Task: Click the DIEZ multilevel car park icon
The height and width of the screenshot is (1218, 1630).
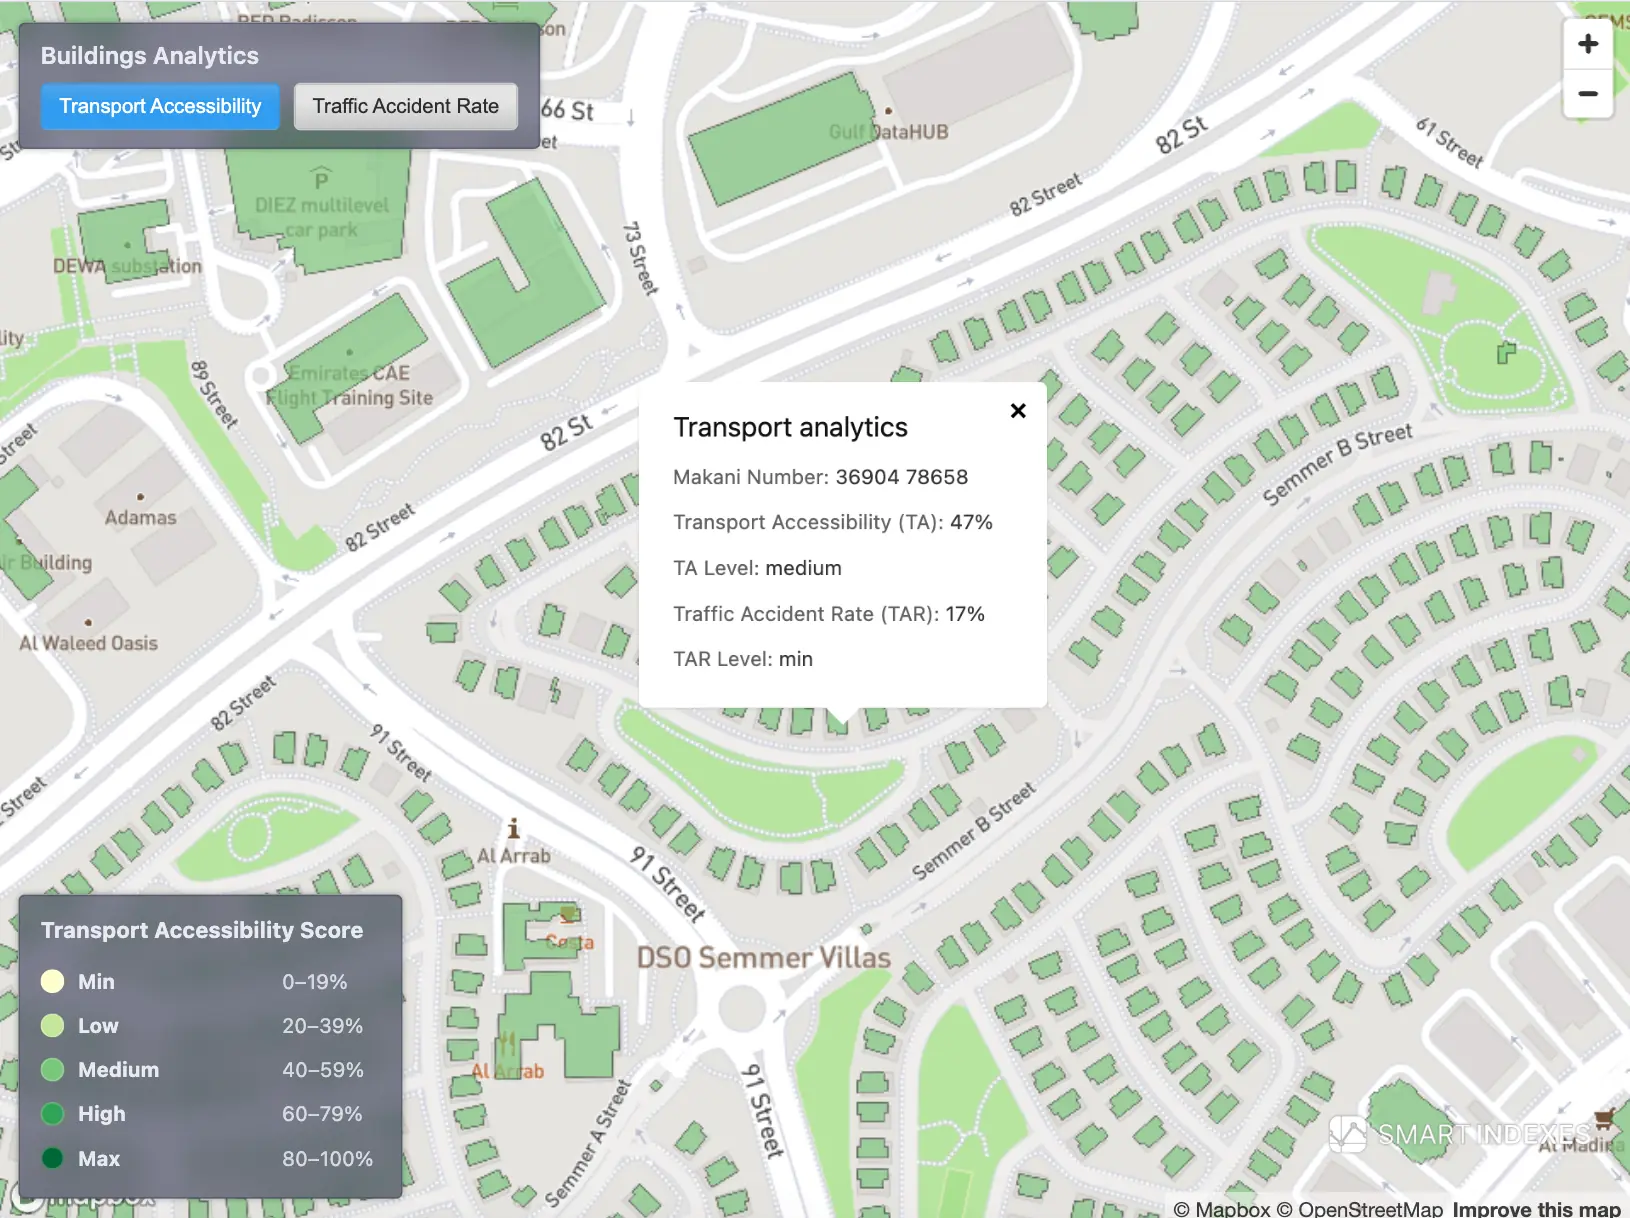Action: (x=321, y=179)
